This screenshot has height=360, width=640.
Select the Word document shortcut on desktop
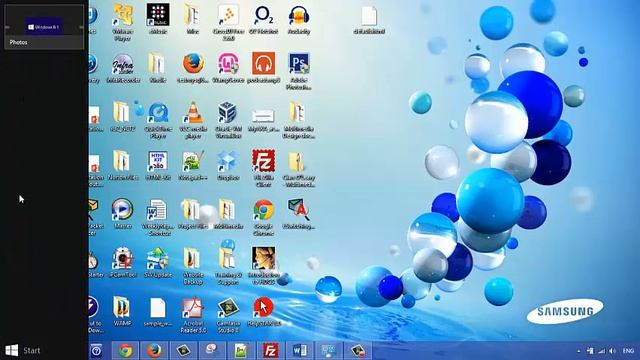tap(158, 217)
